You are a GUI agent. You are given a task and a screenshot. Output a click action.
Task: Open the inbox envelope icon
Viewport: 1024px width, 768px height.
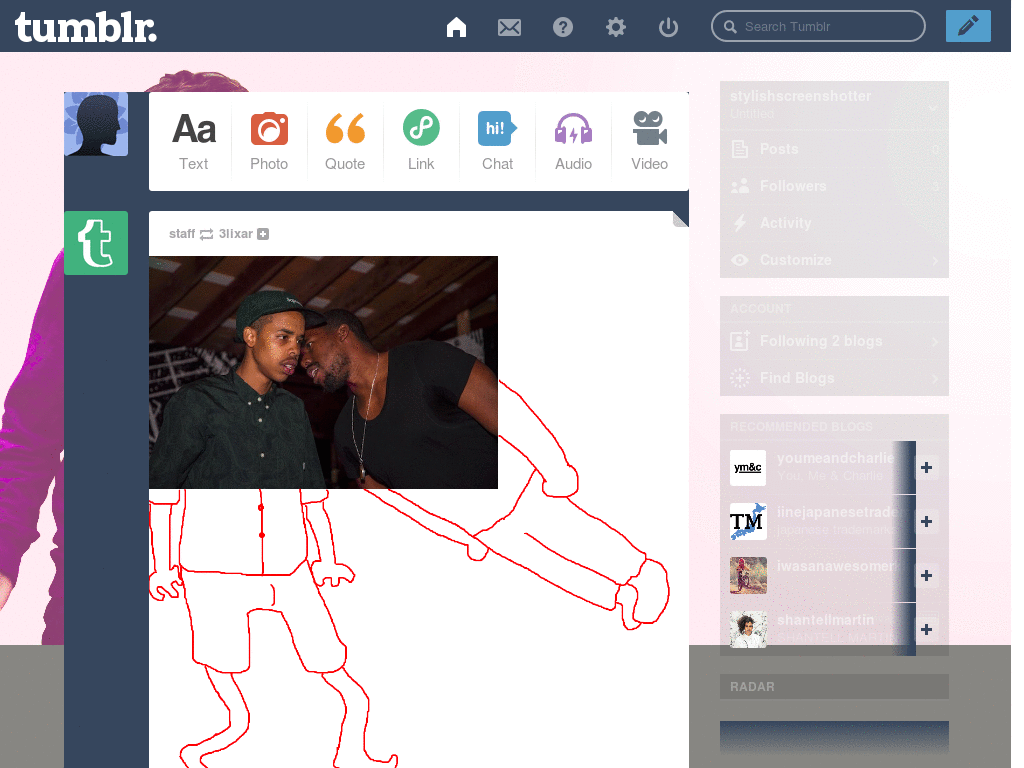click(509, 27)
